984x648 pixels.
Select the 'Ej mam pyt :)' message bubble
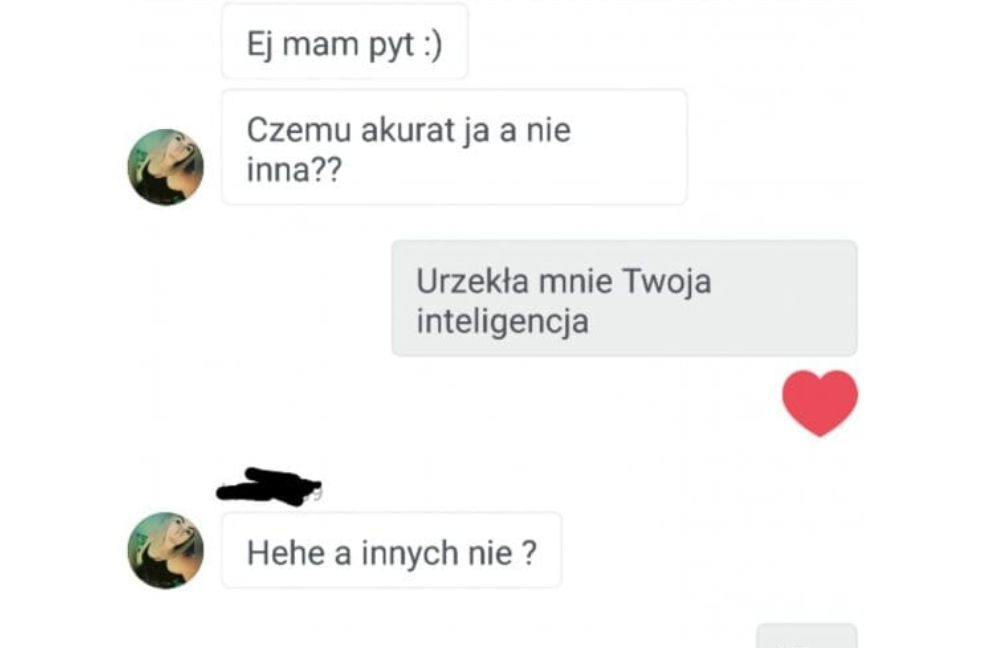coord(345,41)
